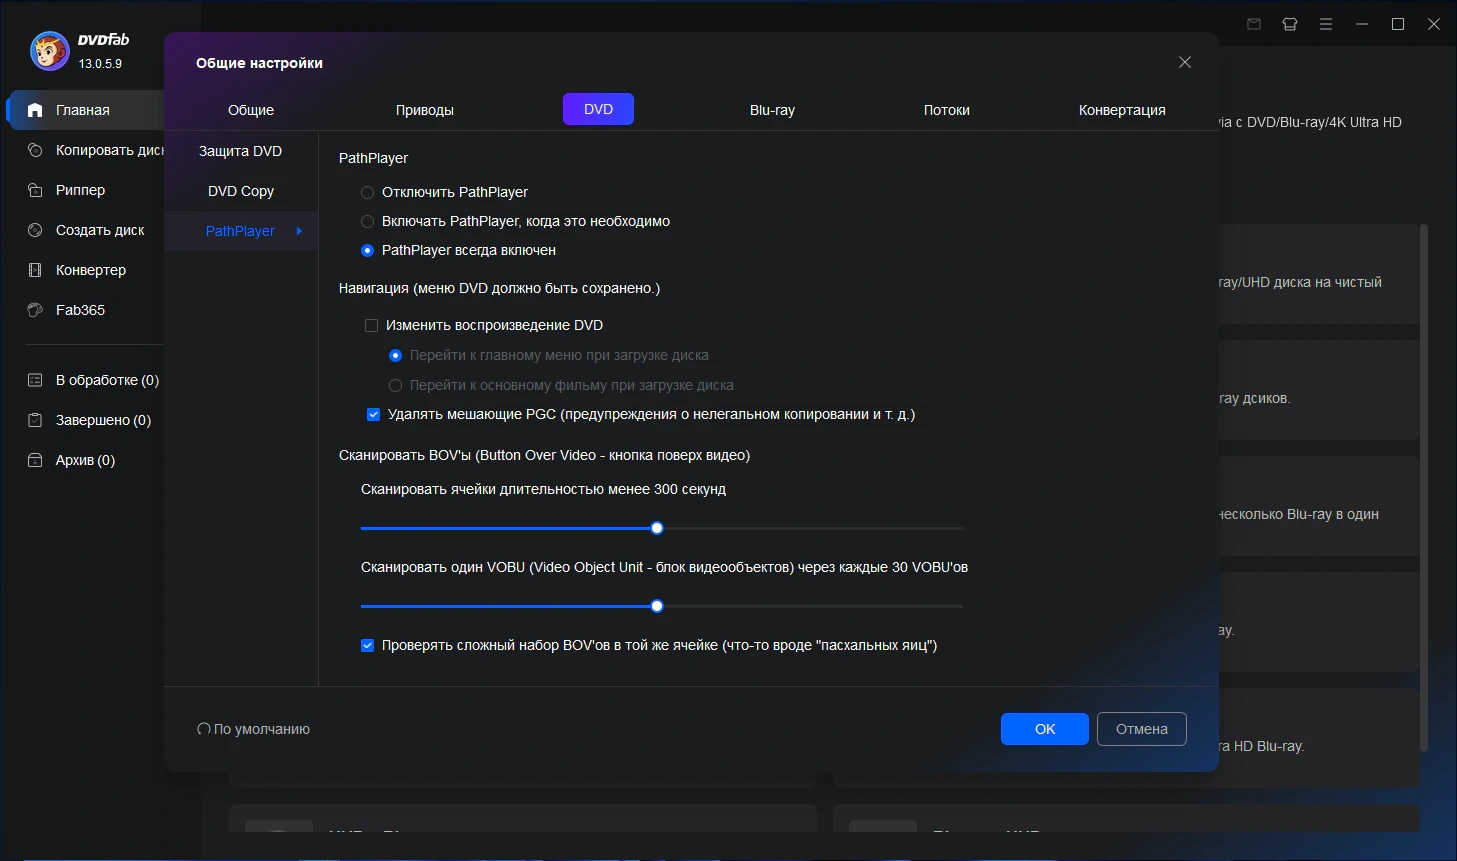This screenshot has height=861, width=1457.
Task: Click the DVDFab mascot logo
Action: pos(50,51)
